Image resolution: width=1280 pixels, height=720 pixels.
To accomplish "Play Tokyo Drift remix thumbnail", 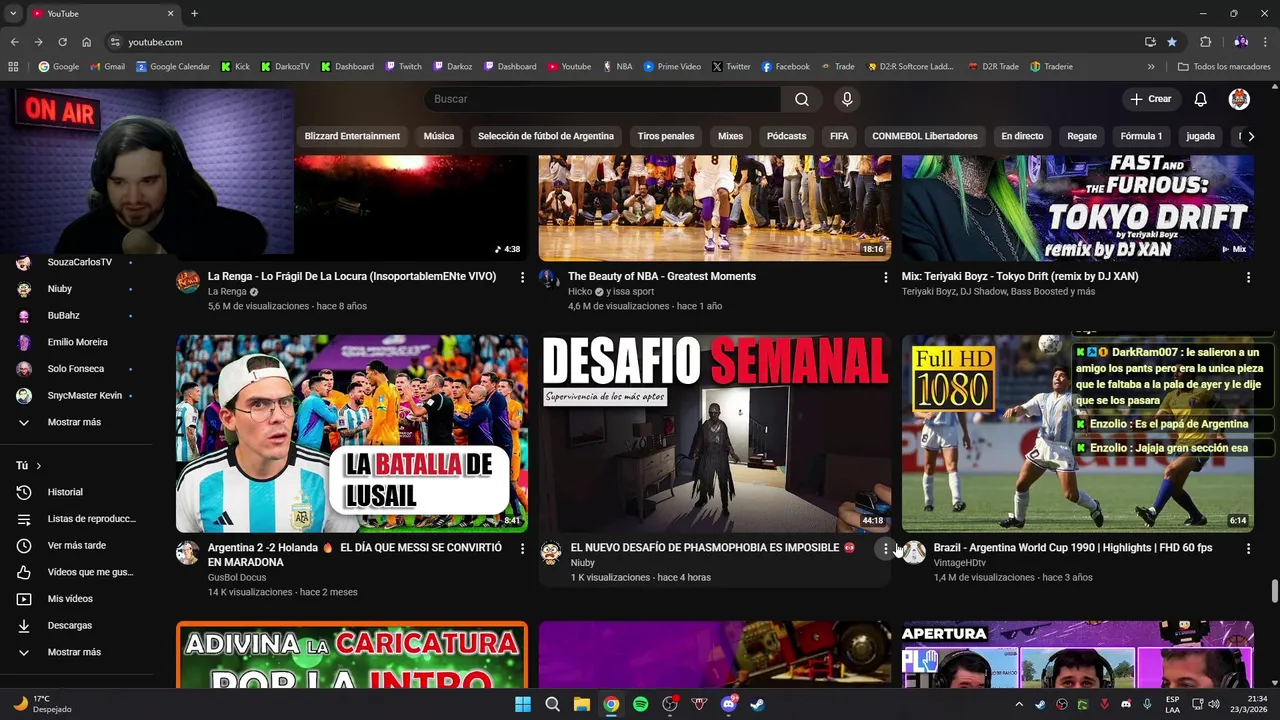I will point(1078,208).
